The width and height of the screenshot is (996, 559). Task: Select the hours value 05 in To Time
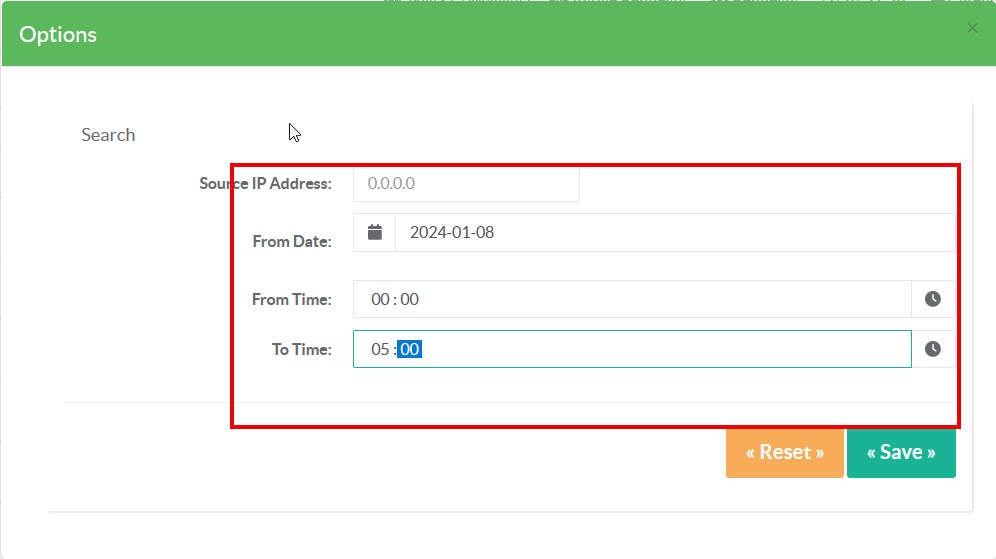pyautogui.click(x=380, y=349)
